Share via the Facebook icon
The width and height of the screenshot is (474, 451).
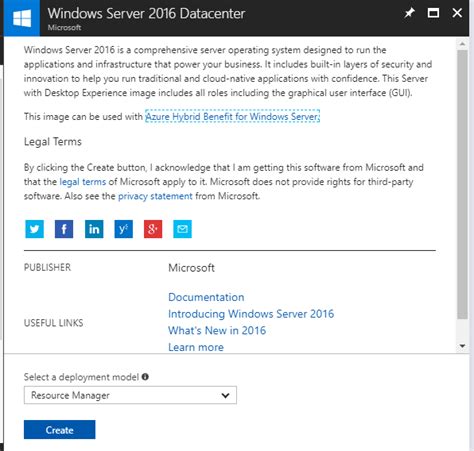point(64,229)
